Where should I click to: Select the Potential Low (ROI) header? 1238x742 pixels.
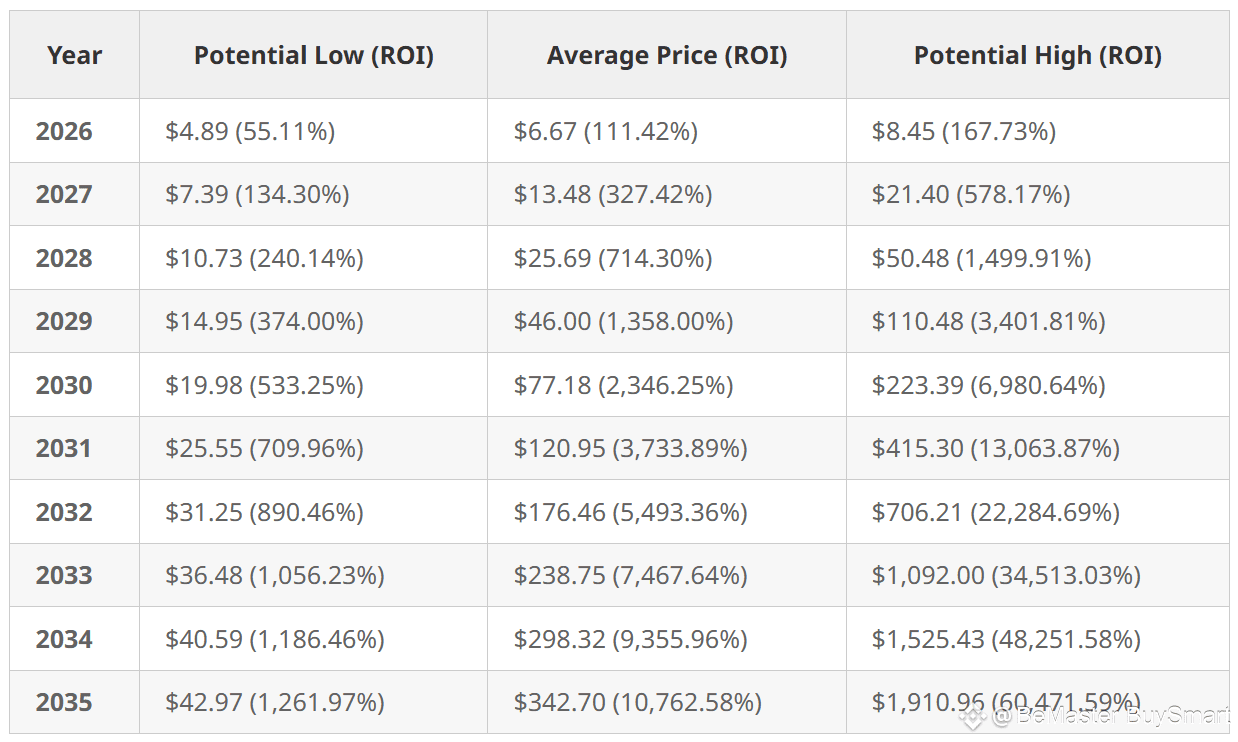click(314, 55)
